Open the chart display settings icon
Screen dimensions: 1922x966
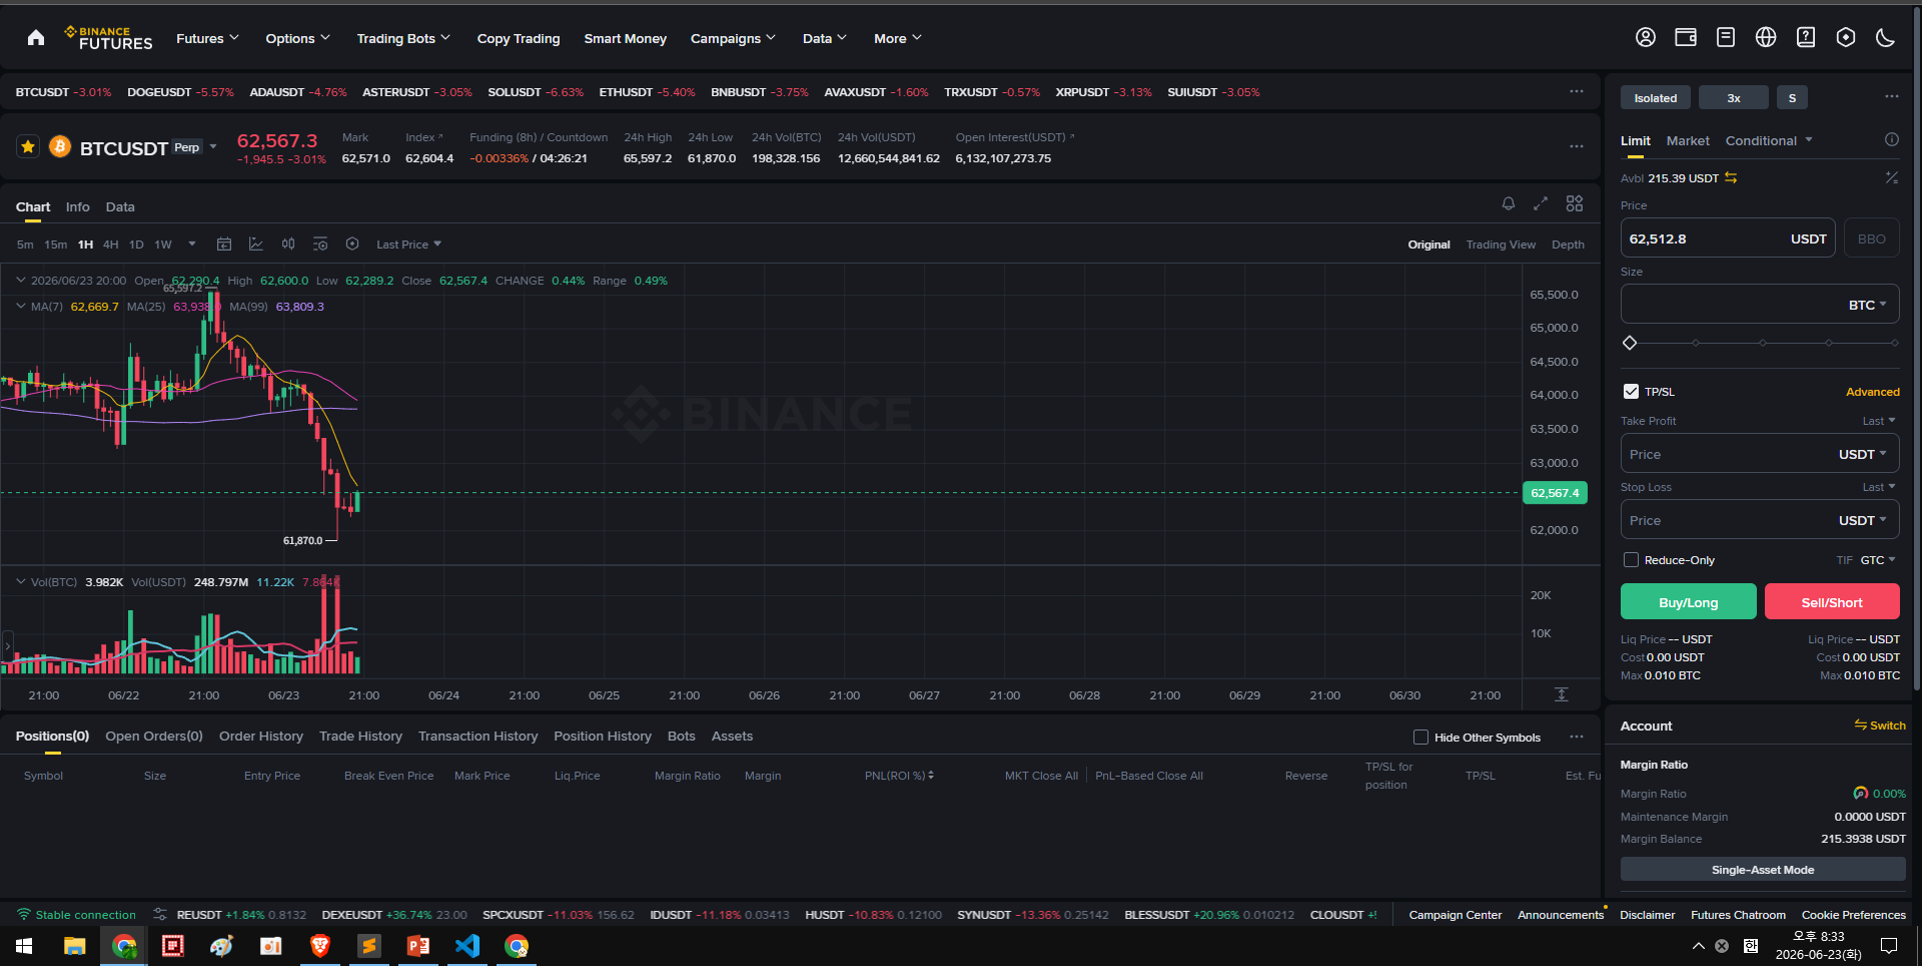(320, 244)
